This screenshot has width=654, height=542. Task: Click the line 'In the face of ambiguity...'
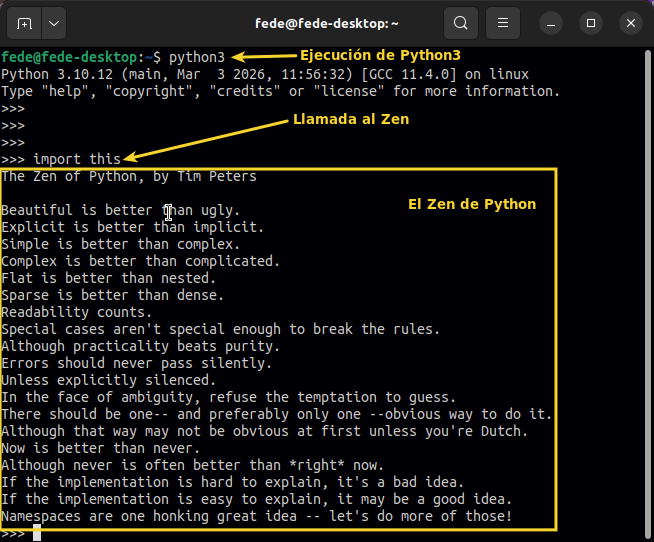(x=229, y=398)
